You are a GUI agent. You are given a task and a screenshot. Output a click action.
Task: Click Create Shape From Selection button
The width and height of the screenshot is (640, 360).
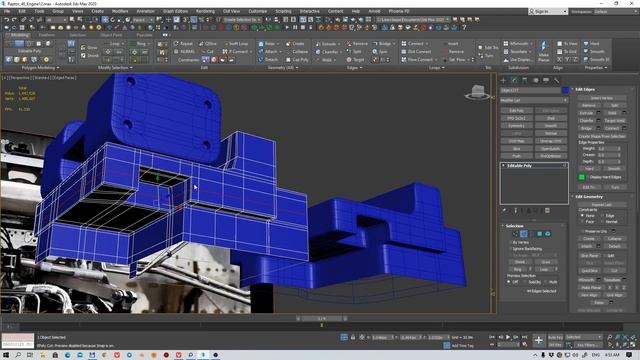pos(602,136)
